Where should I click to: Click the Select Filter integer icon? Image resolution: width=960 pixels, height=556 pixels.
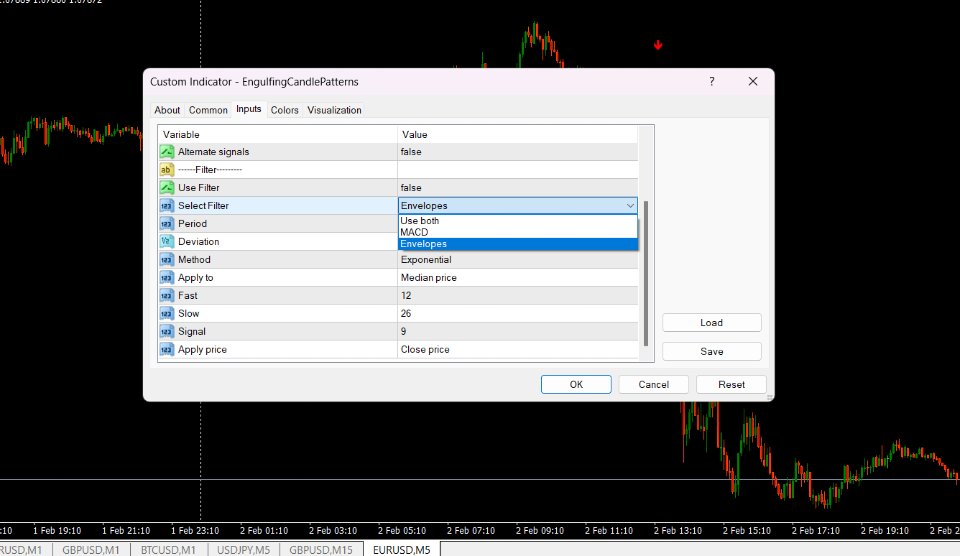point(167,206)
